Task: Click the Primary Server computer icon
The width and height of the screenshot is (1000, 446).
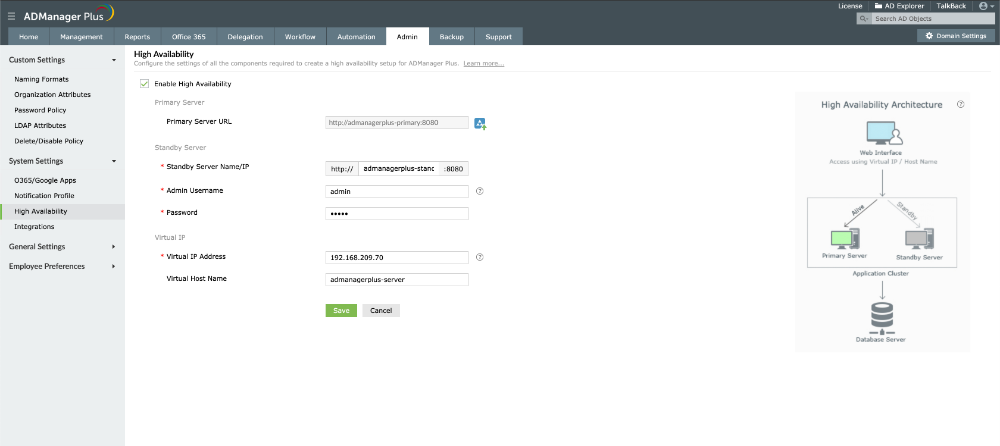Action: point(846,239)
